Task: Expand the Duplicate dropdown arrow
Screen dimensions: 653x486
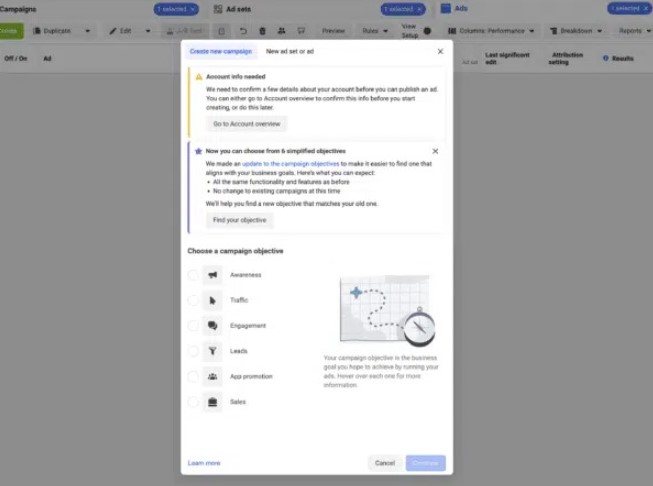Action: 87,31
